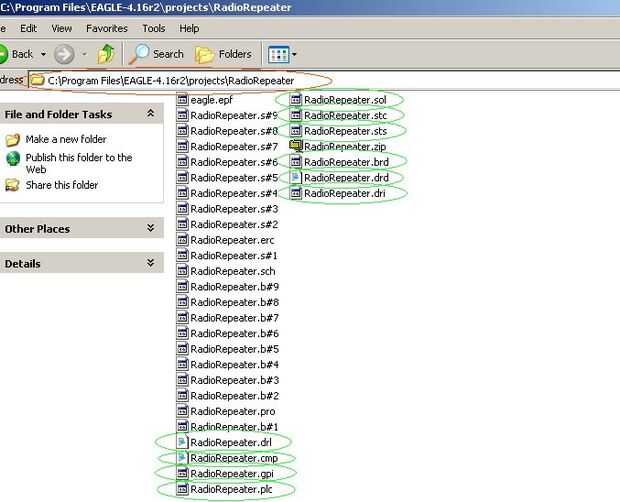
Task: Select the RadioRepeater.zip archive icon
Action: click(x=295, y=146)
